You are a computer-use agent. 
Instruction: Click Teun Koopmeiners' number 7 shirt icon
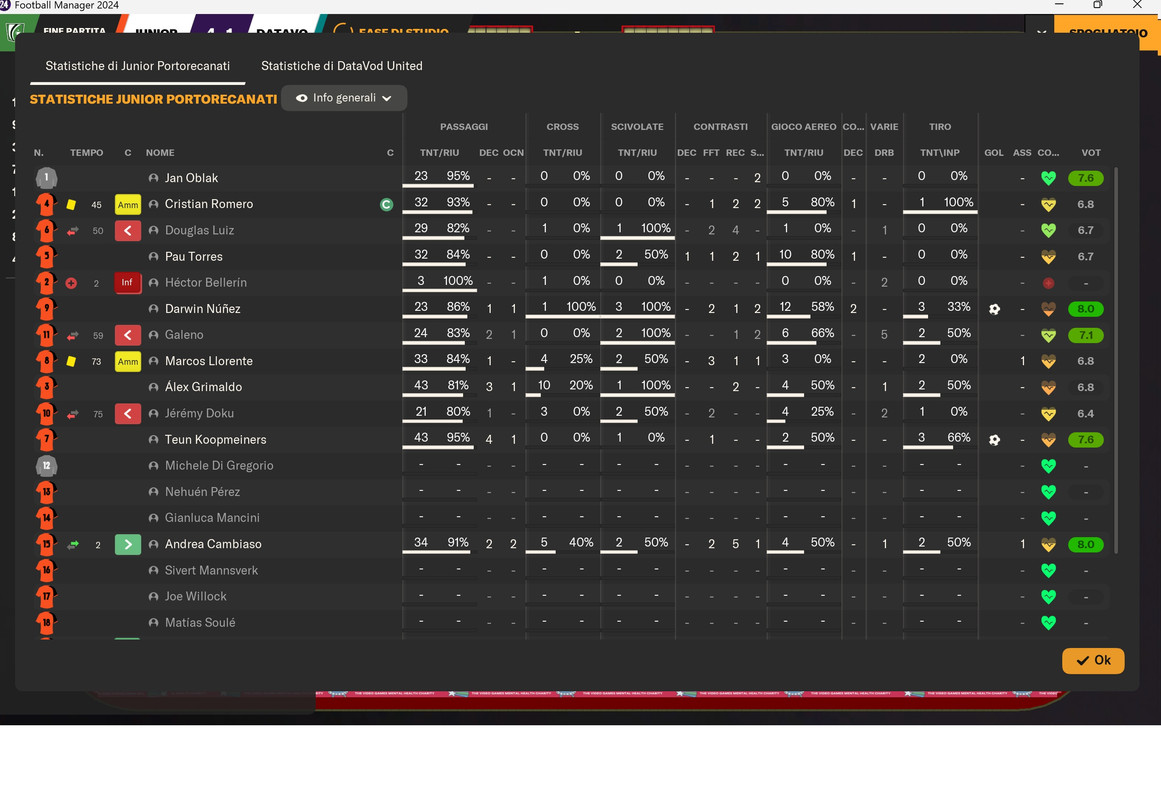pyautogui.click(x=46, y=439)
